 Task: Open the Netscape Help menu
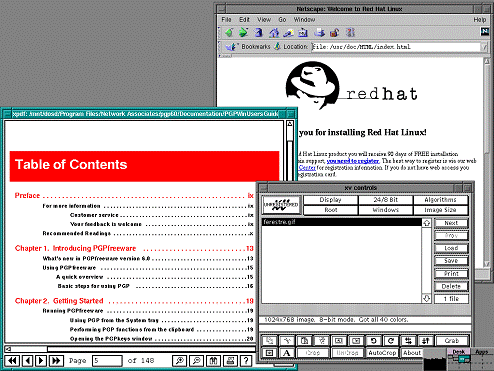[x=480, y=20]
